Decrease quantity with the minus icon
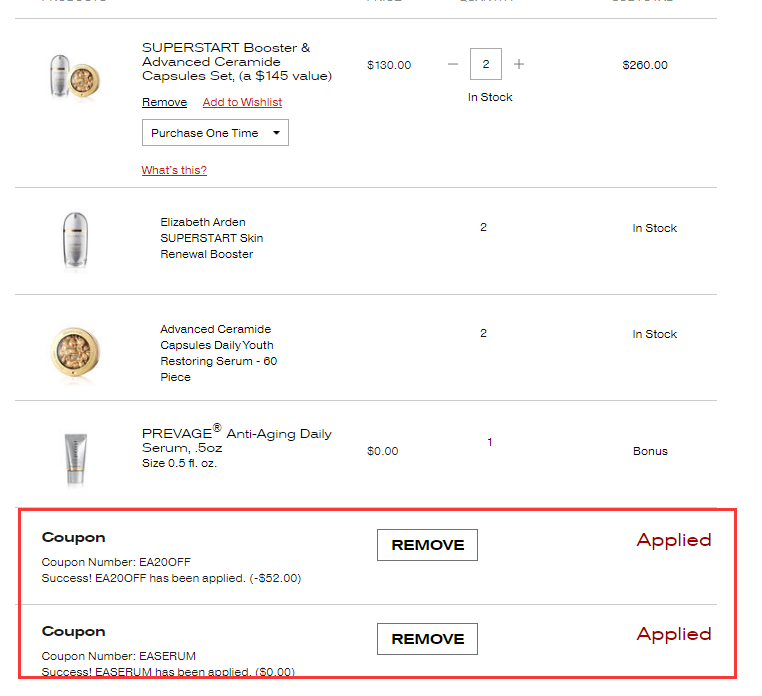Viewport: 762px width, 696px height. [x=453, y=65]
